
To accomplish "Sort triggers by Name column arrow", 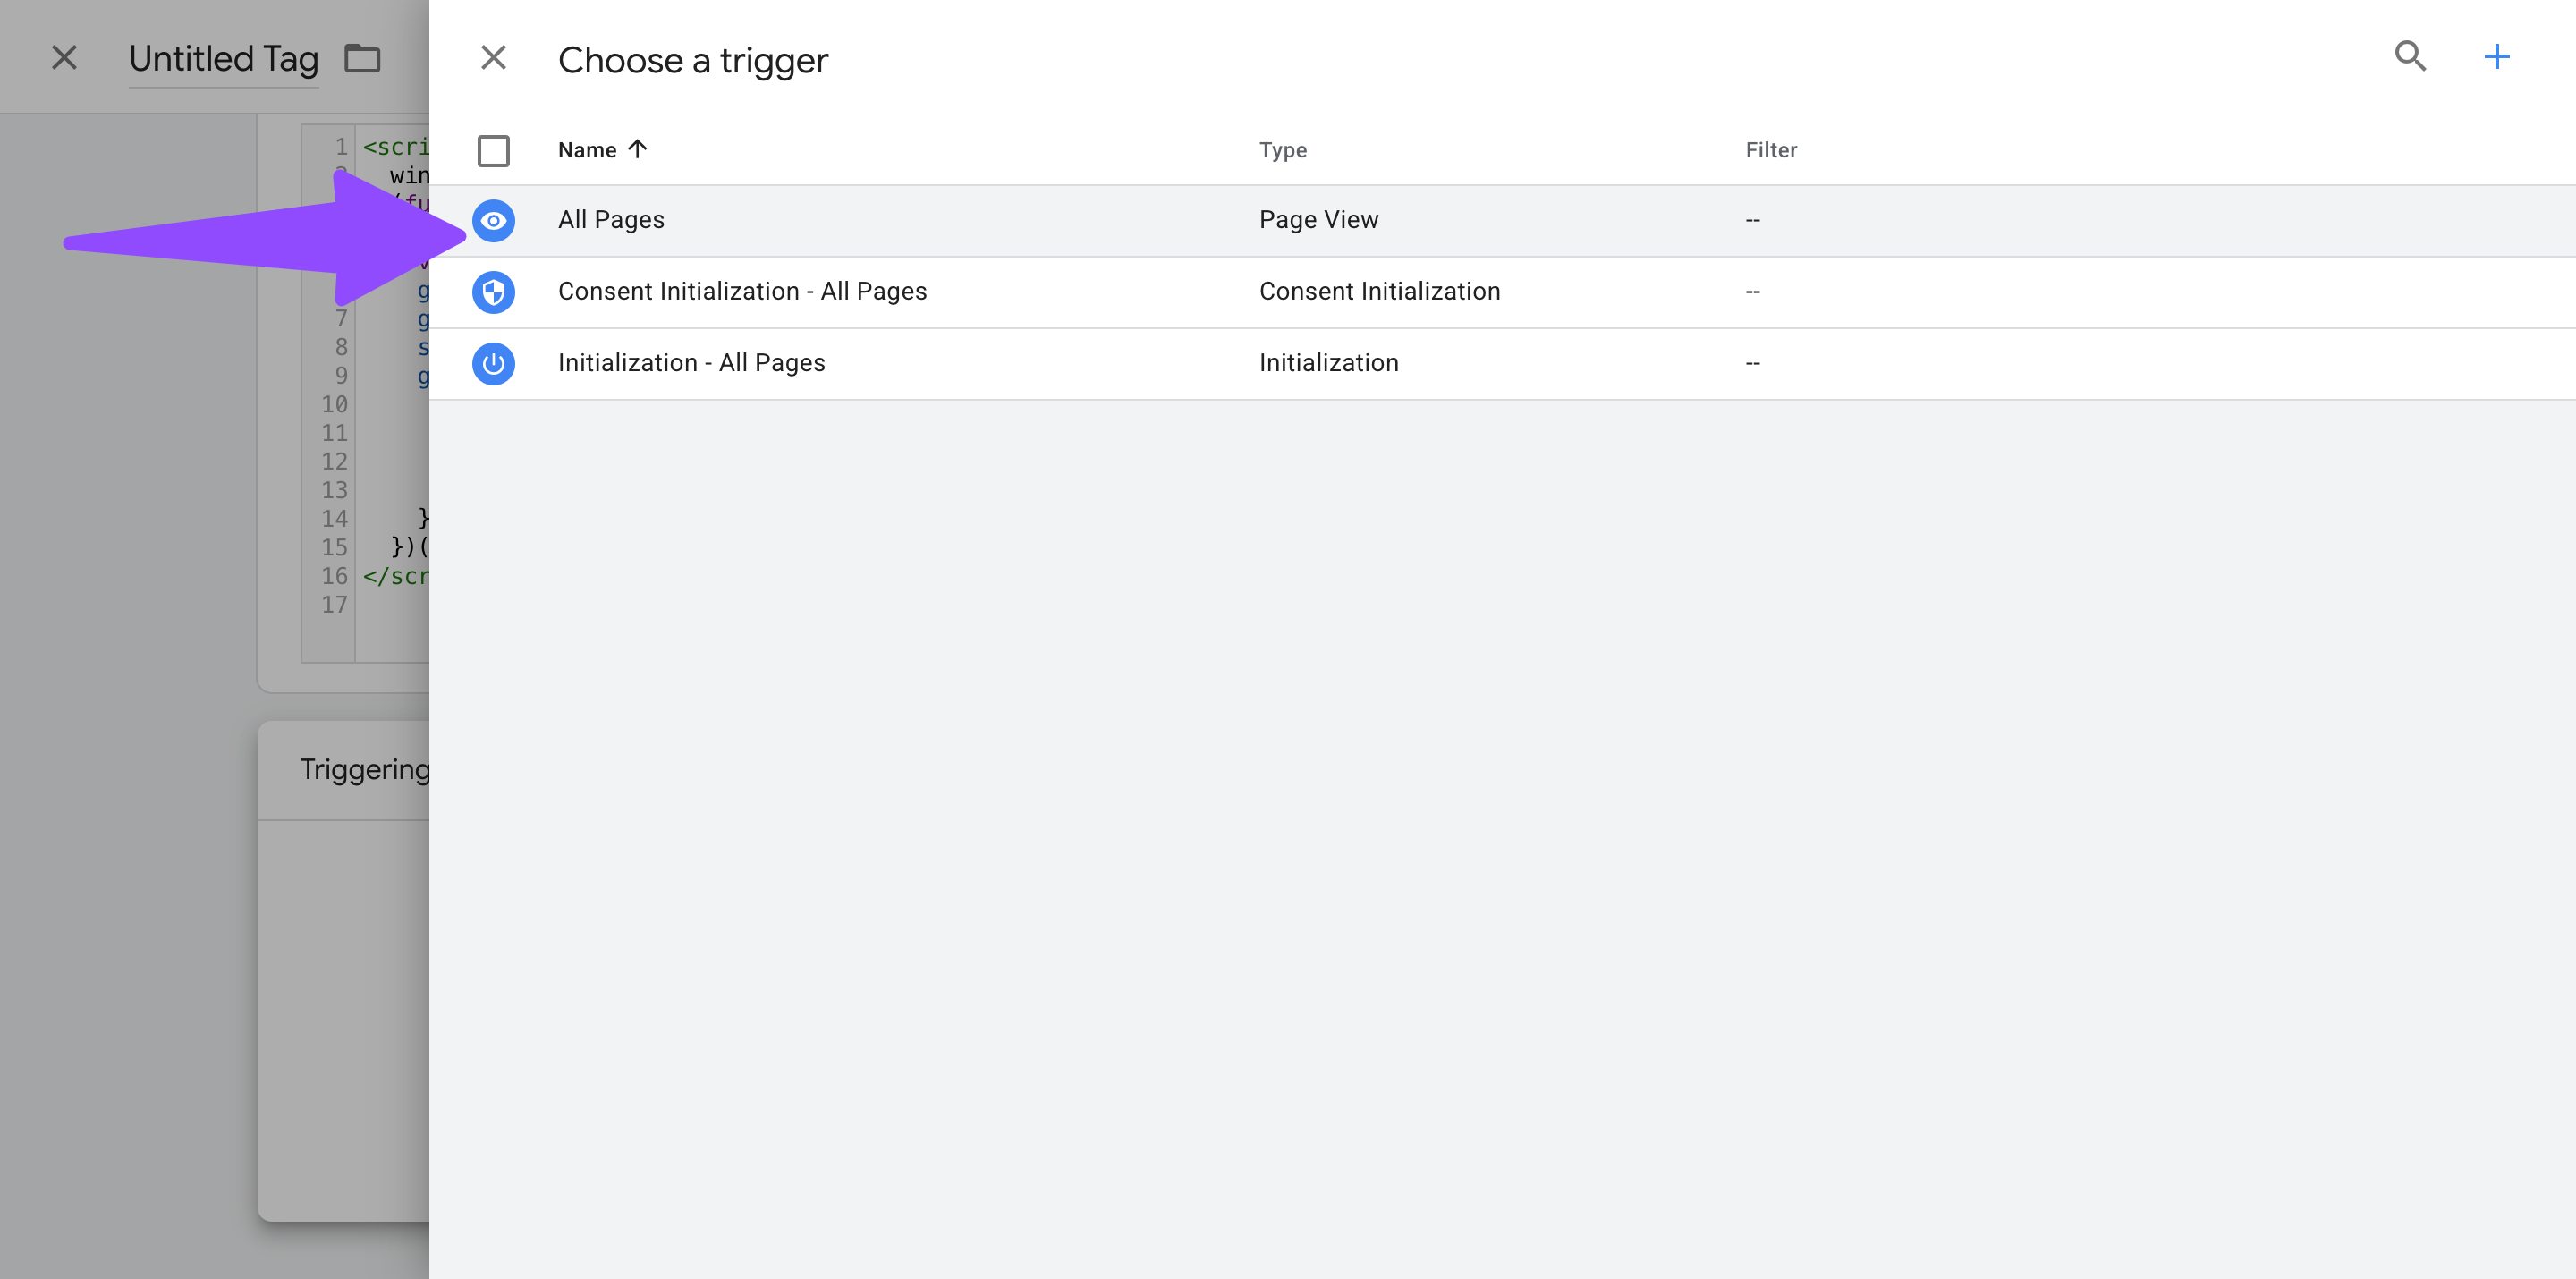I will (x=638, y=149).
